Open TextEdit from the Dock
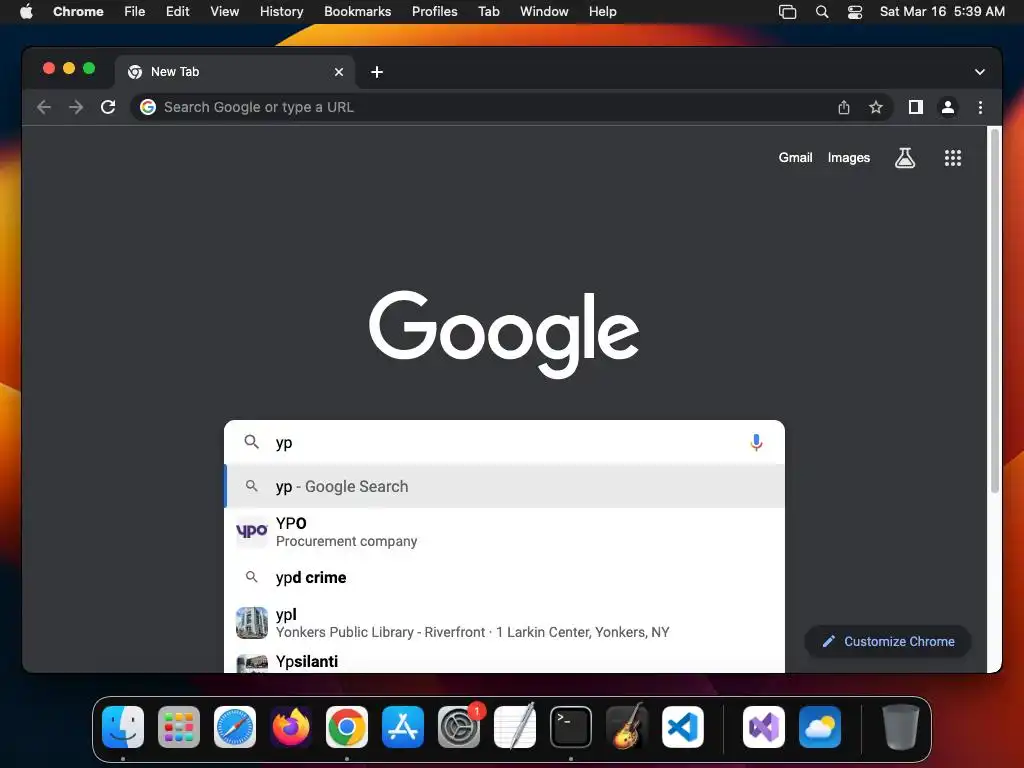This screenshot has width=1024, height=768. coord(515,727)
